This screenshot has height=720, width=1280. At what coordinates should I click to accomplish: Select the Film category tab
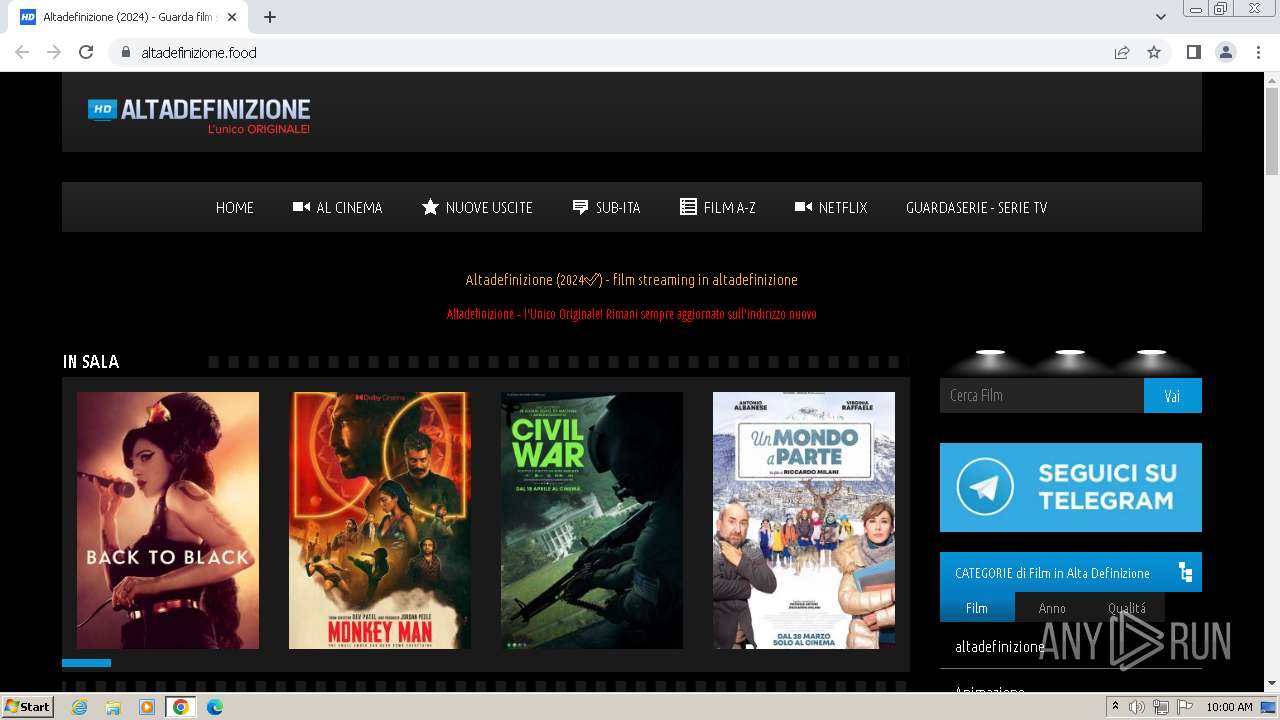(977, 607)
